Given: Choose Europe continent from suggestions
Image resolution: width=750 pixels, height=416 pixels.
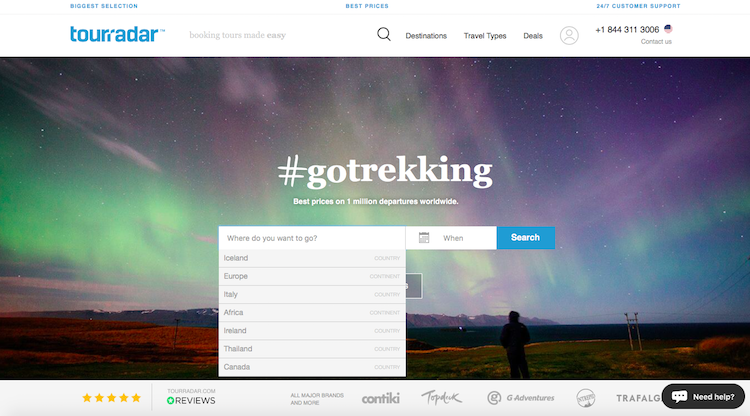Looking at the screenshot, I should pos(312,276).
